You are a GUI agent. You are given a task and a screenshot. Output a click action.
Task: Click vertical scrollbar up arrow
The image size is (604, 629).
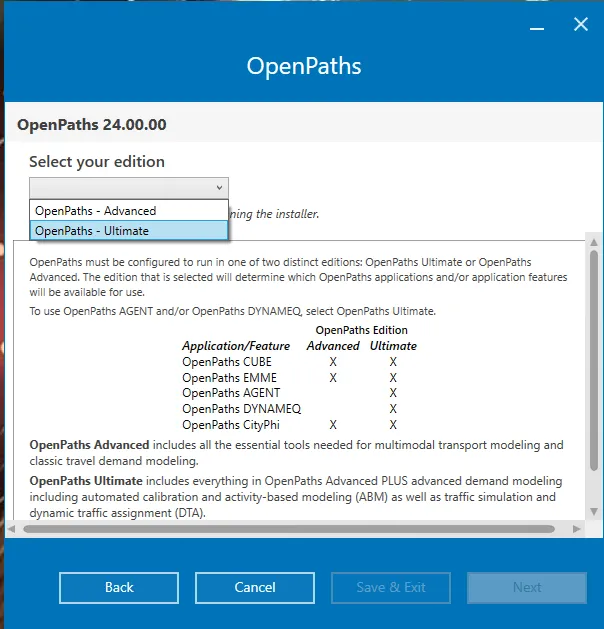tap(594, 242)
